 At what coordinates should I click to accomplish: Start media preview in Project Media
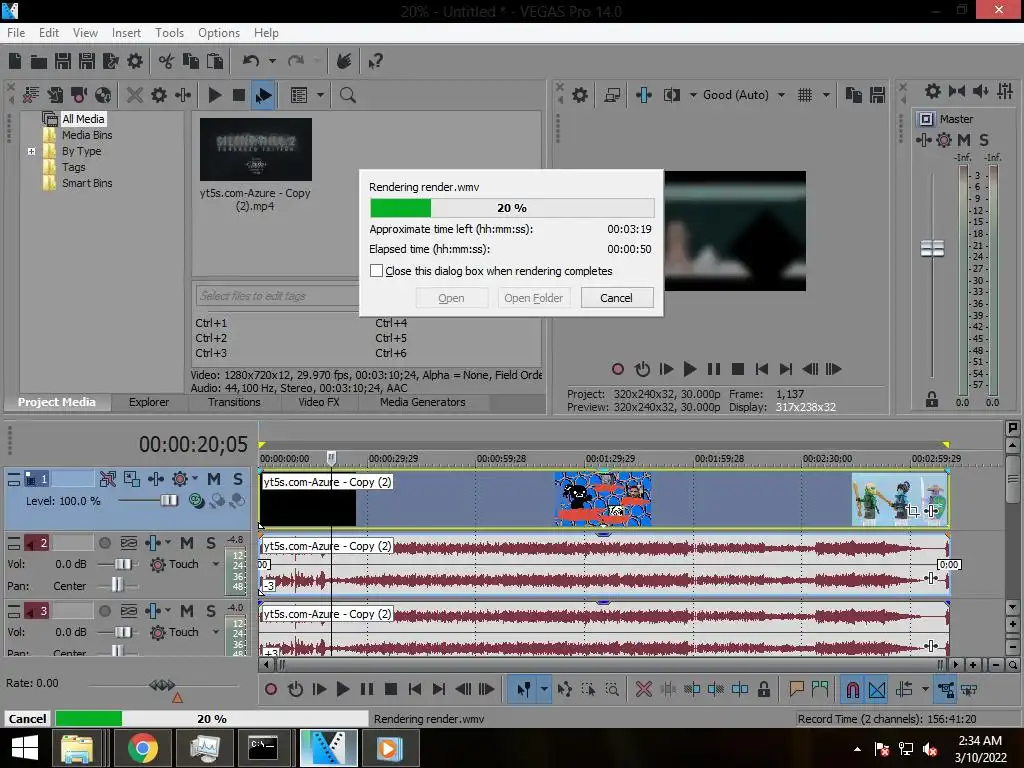[x=214, y=95]
